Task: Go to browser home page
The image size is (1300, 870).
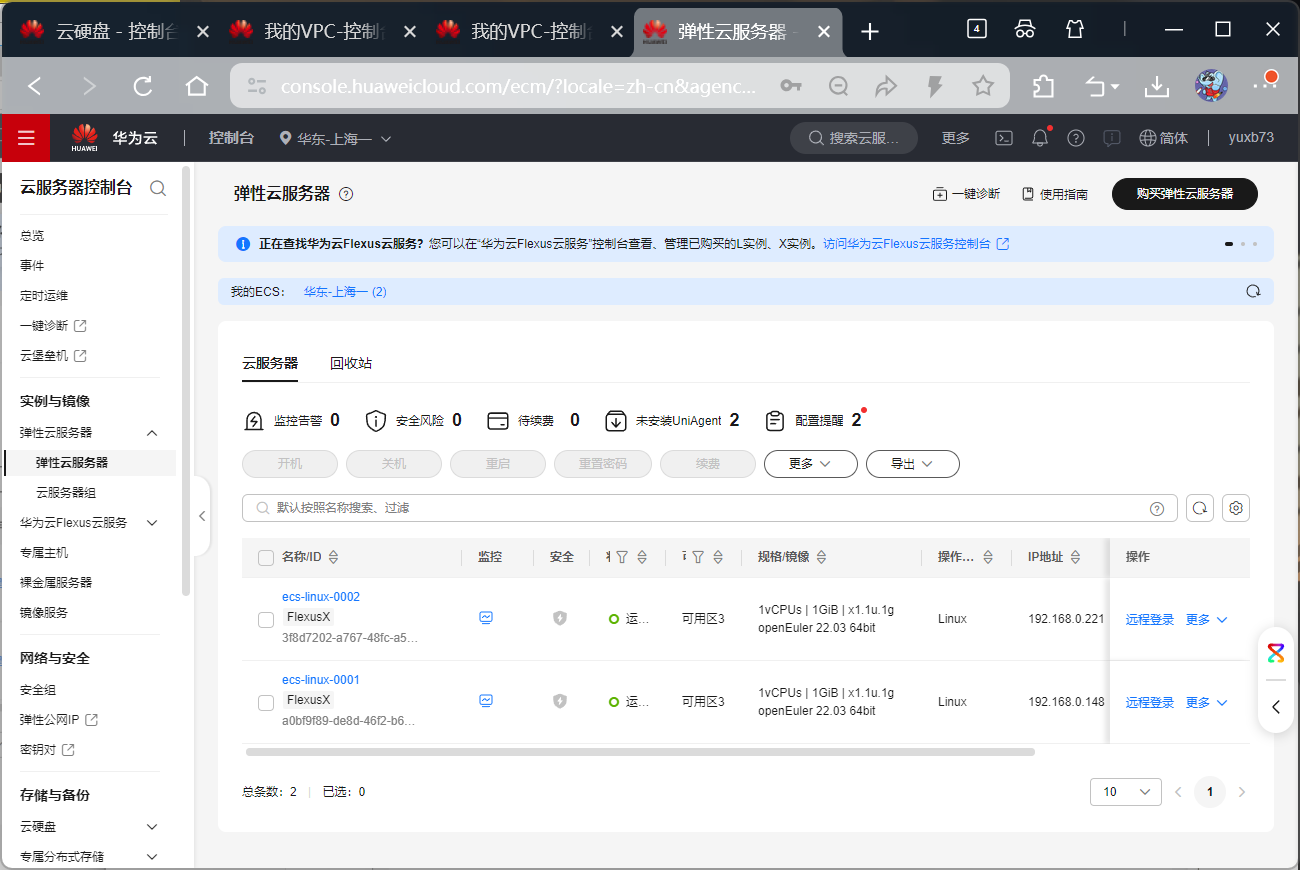Action: (x=197, y=86)
